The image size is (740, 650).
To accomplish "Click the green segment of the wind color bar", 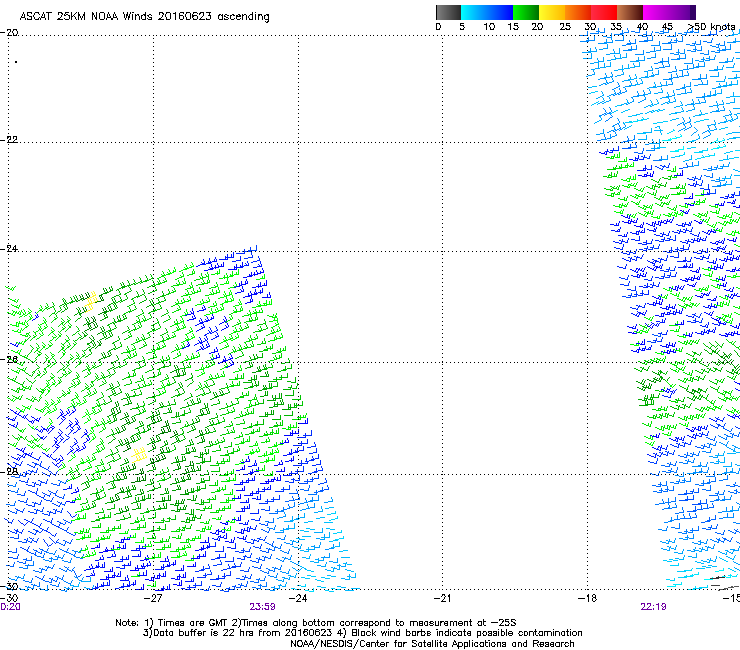I will click(x=526, y=12).
